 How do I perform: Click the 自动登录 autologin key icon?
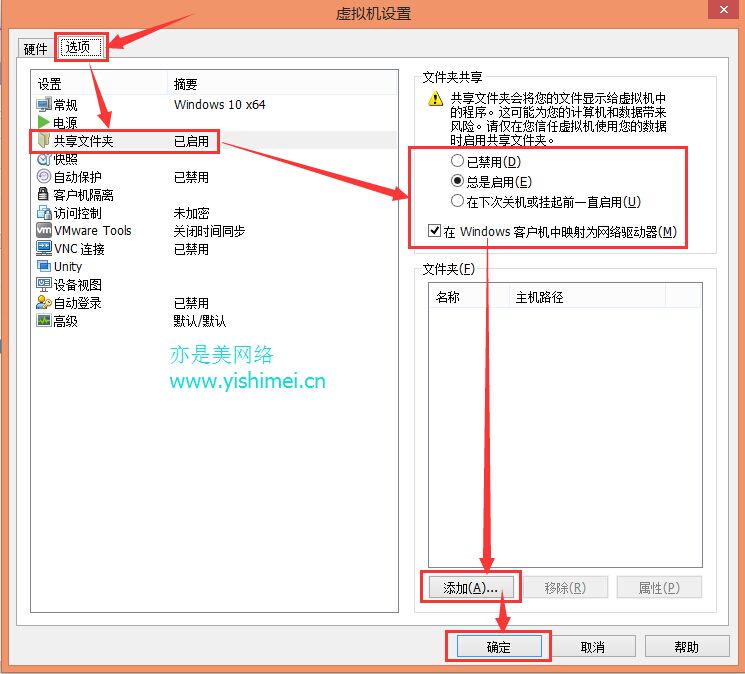pos(44,302)
